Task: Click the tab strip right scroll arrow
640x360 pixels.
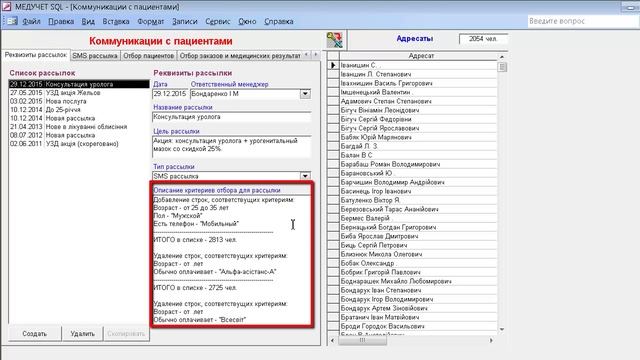Action: click(316, 55)
